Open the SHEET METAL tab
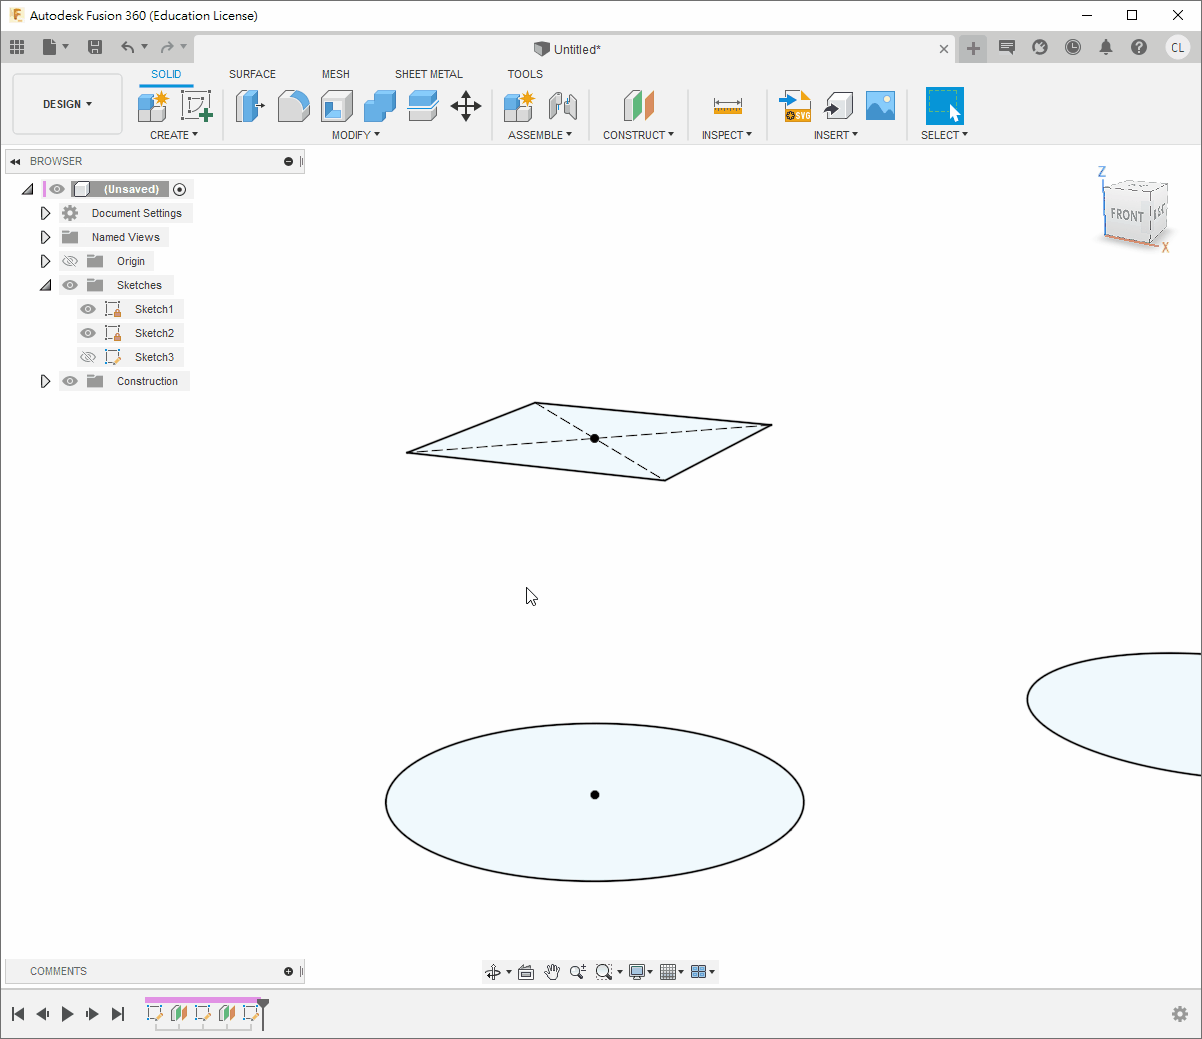The image size is (1202, 1039). coord(428,74)
